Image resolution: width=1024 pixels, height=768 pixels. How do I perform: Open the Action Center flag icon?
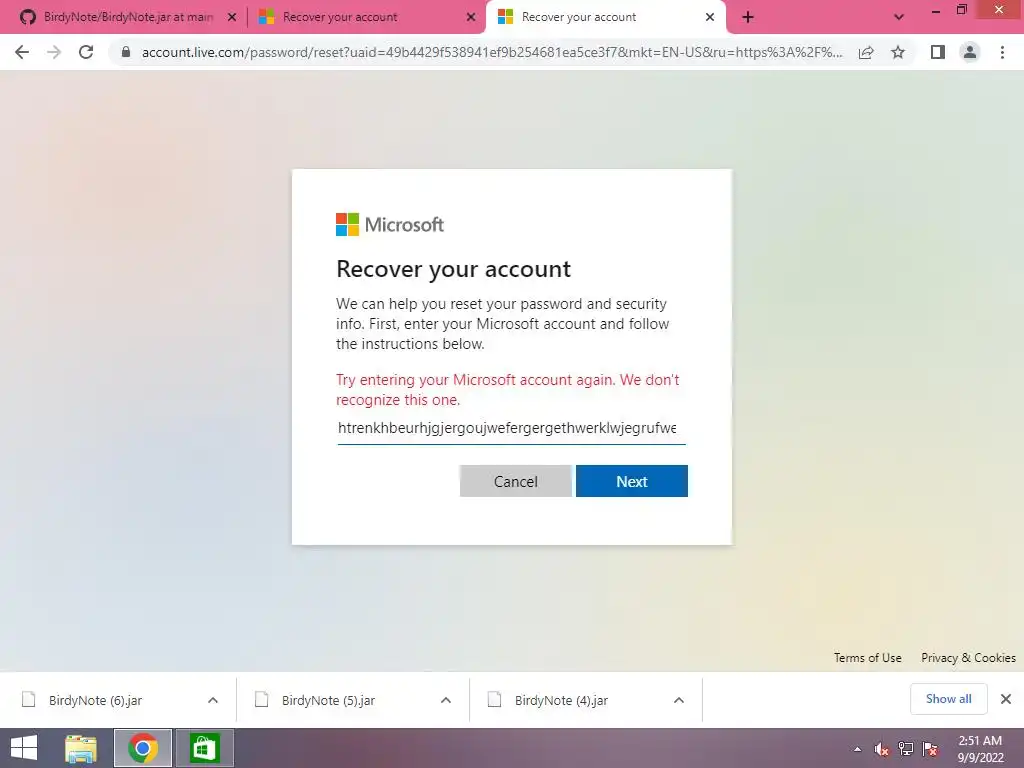(x=930, y=749)
